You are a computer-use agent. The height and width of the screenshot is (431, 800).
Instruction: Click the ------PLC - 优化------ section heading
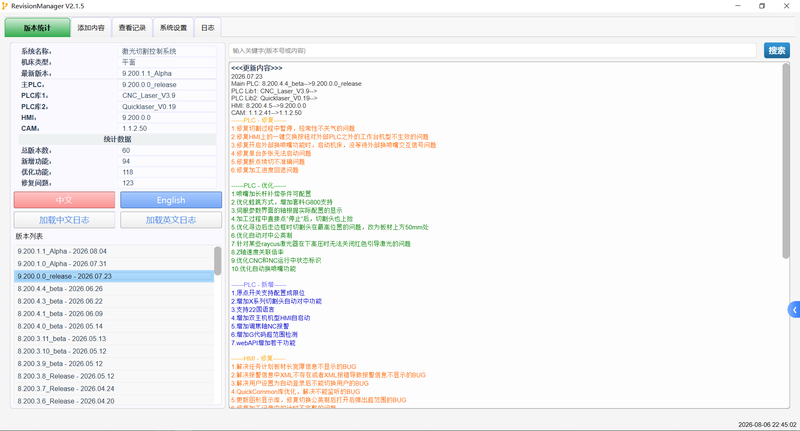pyautogui.click(x=259, y=186)
